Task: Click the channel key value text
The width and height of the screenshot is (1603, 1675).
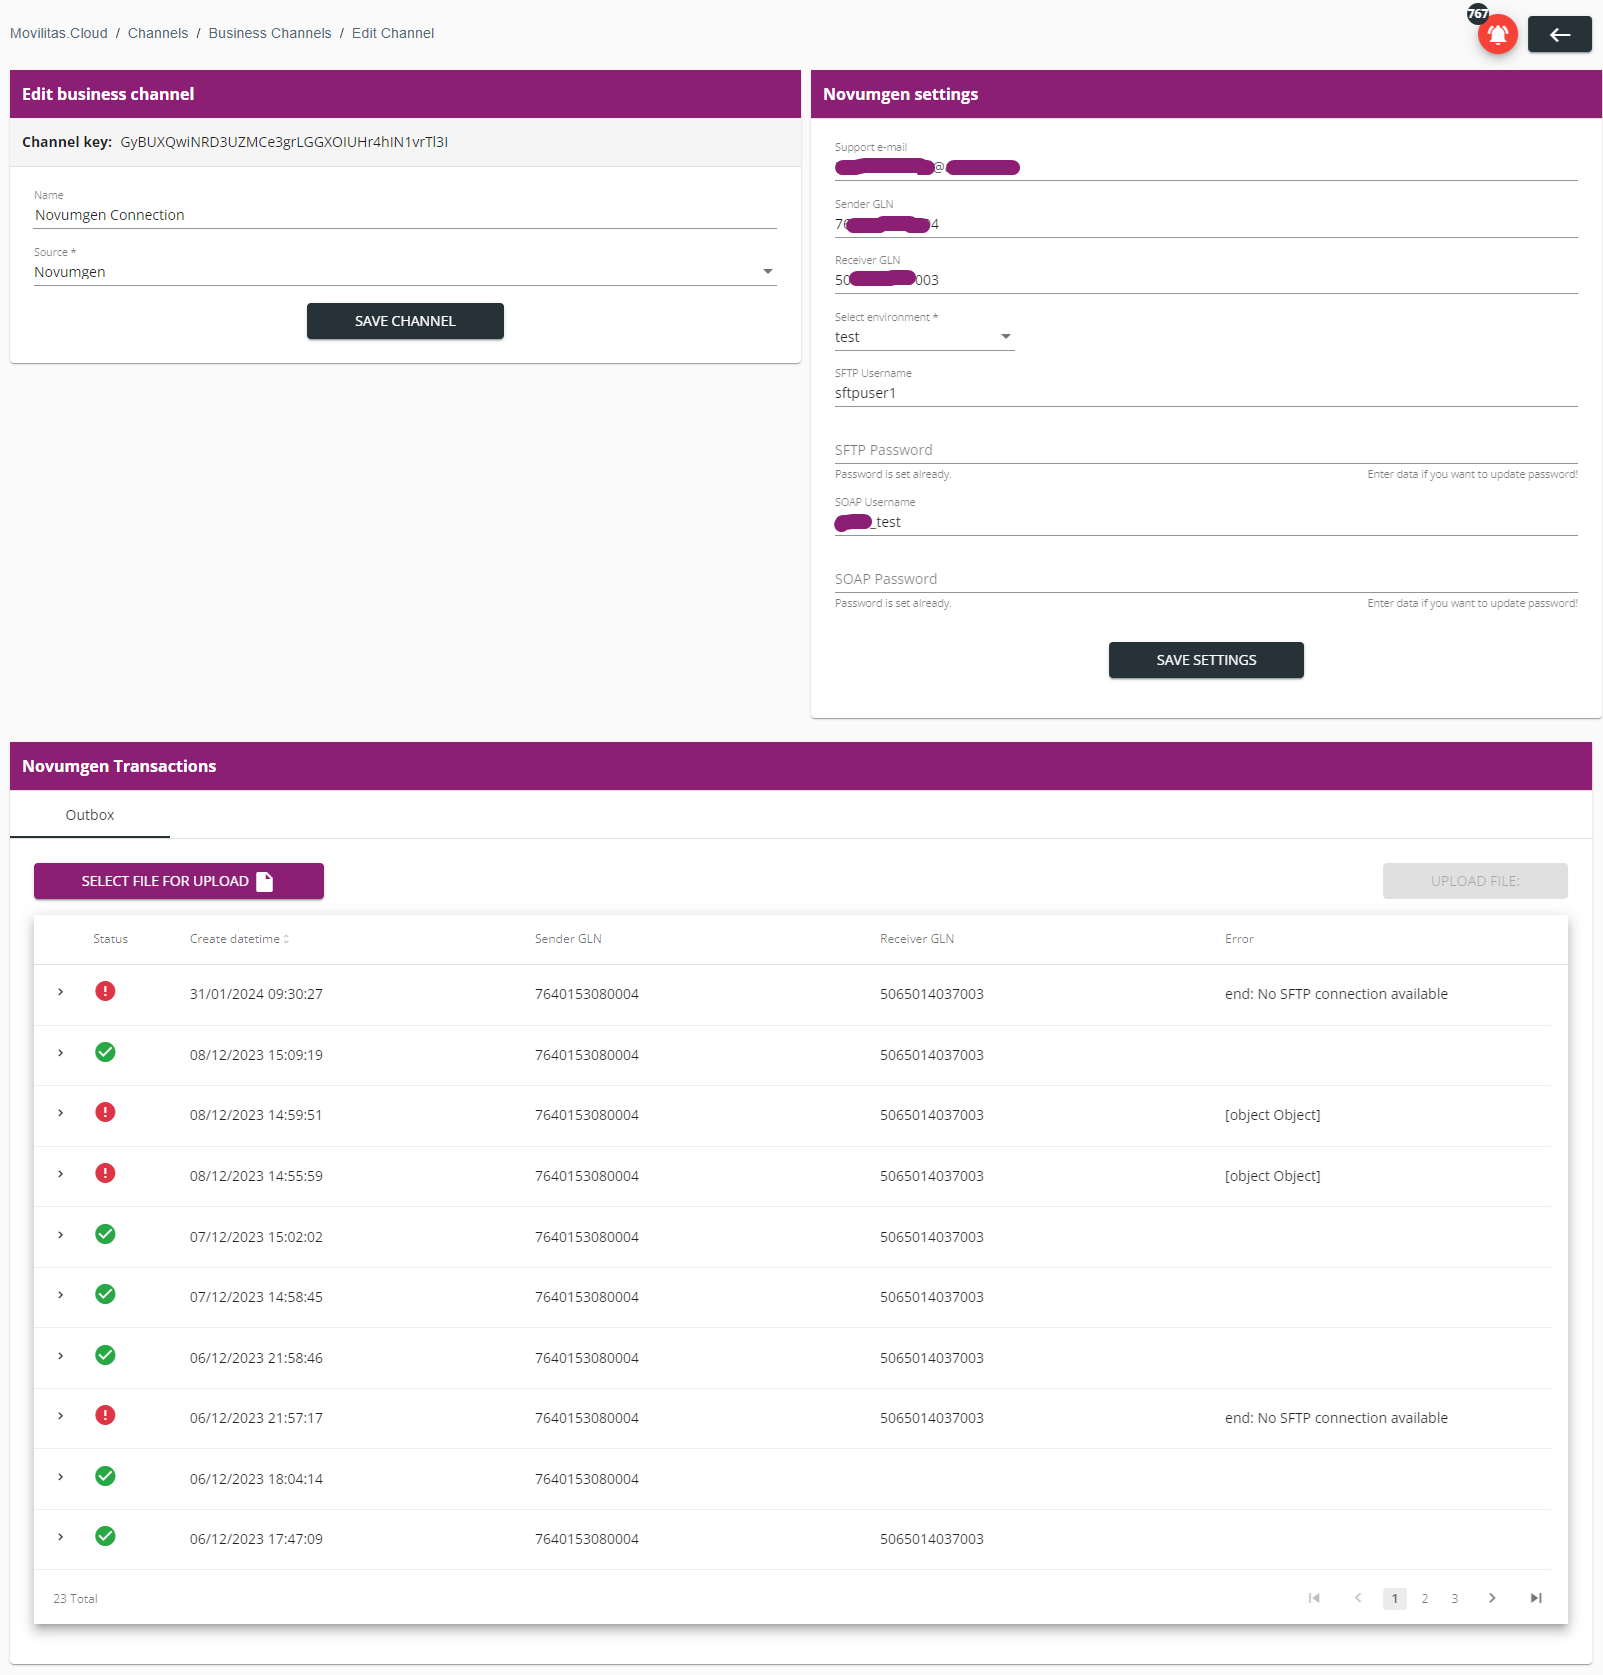Action: coord(284,142)
